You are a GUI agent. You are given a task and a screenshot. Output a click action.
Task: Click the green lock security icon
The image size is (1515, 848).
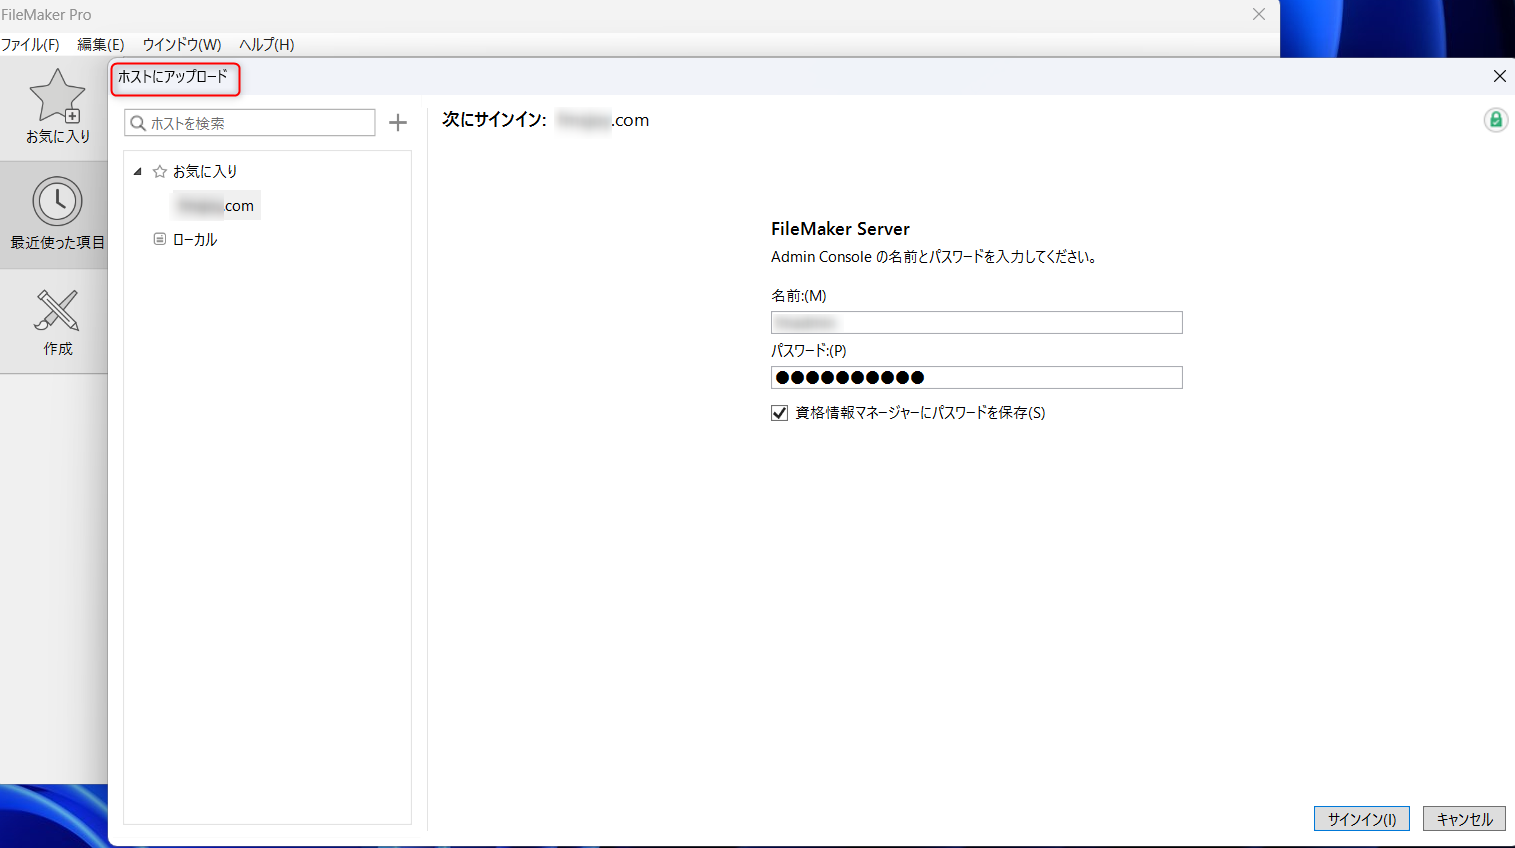coord(1495,120)
